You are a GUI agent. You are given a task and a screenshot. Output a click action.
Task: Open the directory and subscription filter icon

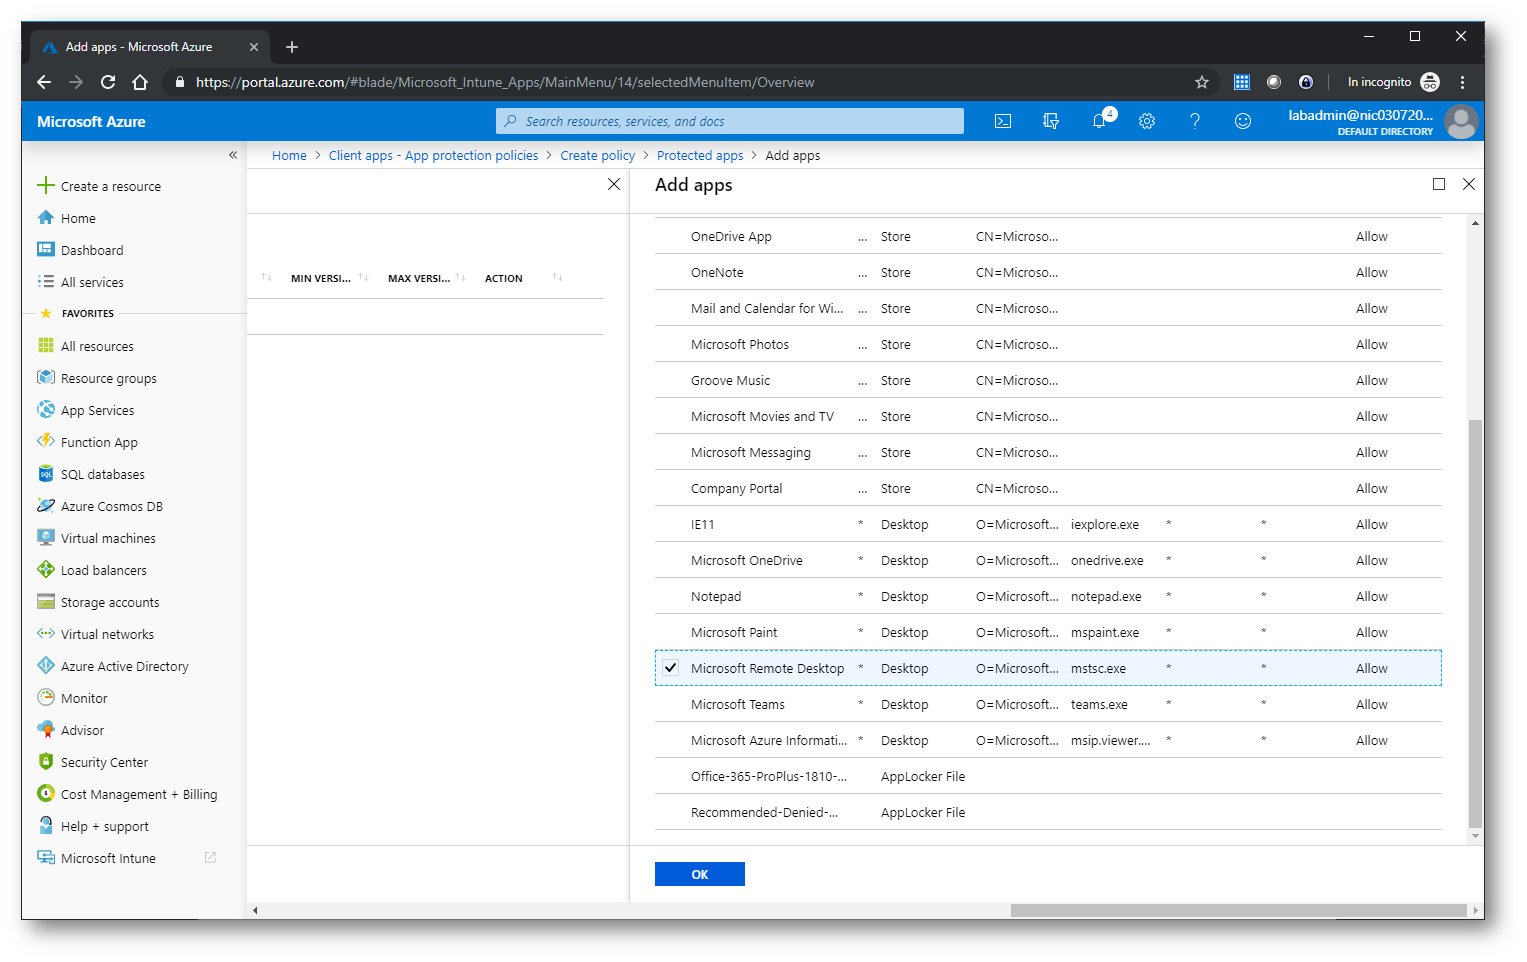1051,121
